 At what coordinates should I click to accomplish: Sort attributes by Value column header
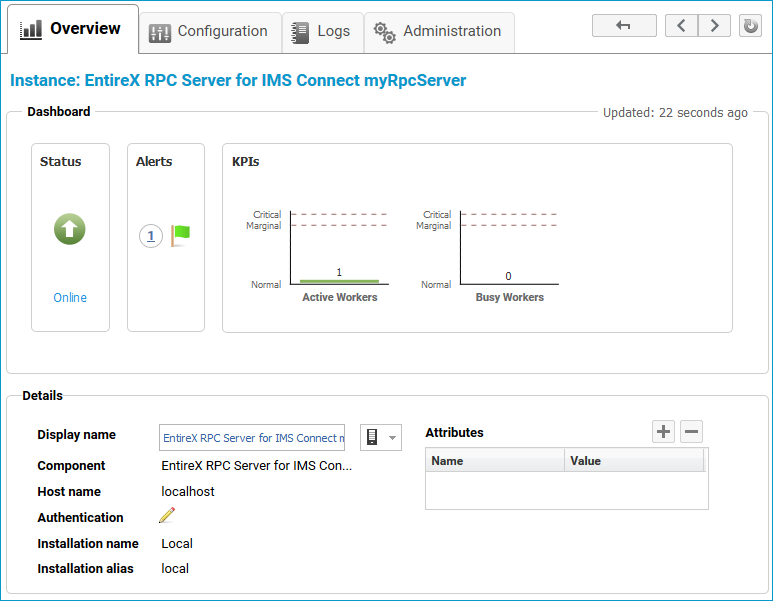[x=634, y=461]
